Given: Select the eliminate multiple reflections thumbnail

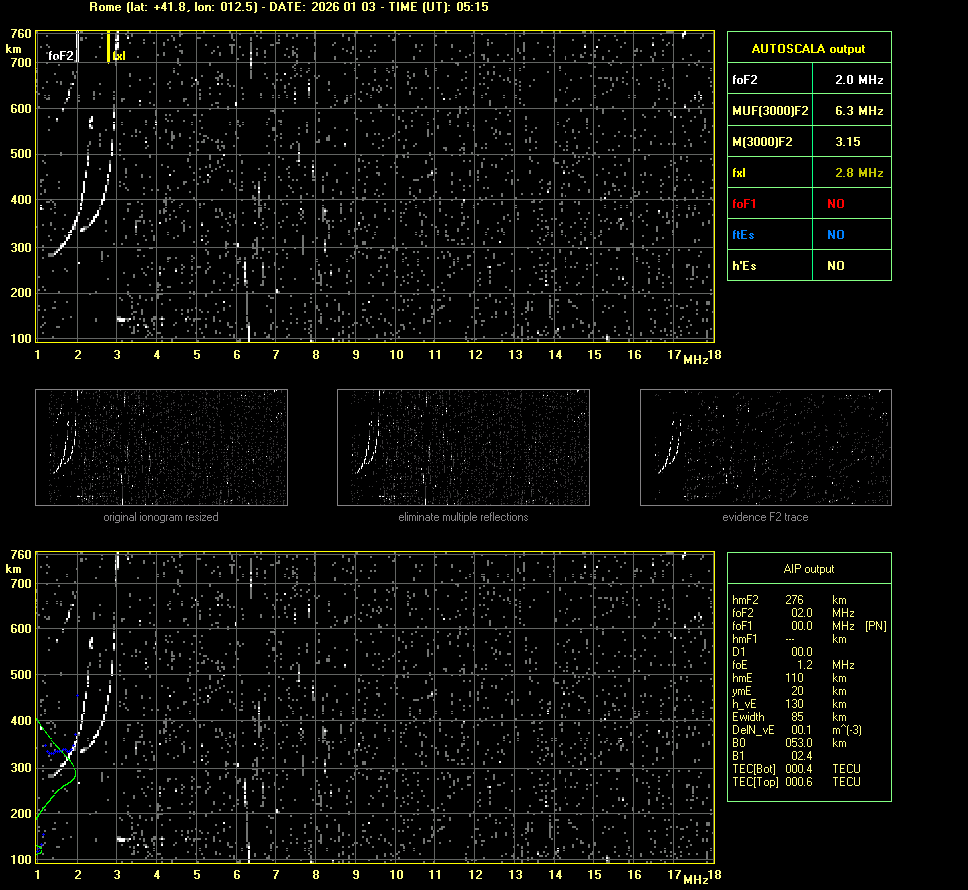Looking at the screenshot, I should [x=463, y=447].
